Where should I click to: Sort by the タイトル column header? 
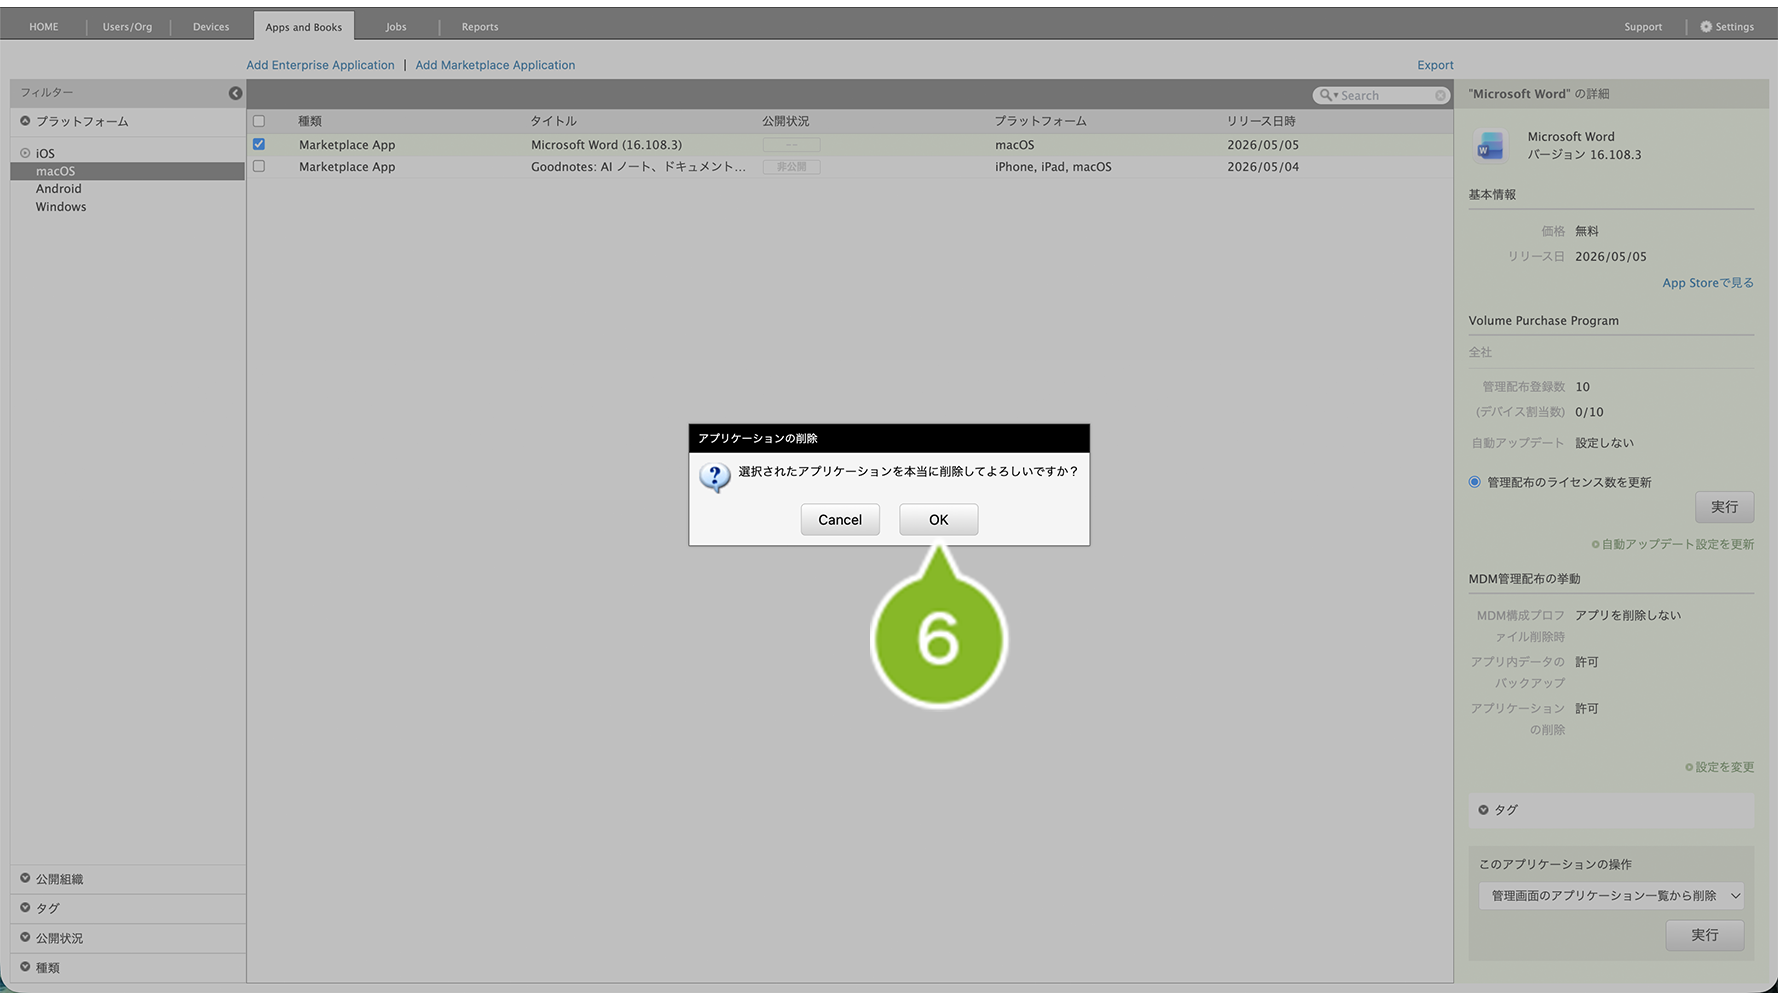click(553, 121)
